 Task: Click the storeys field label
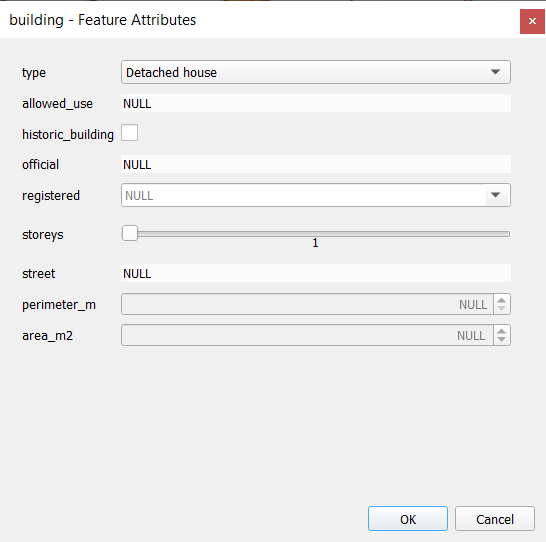[43, 235]
